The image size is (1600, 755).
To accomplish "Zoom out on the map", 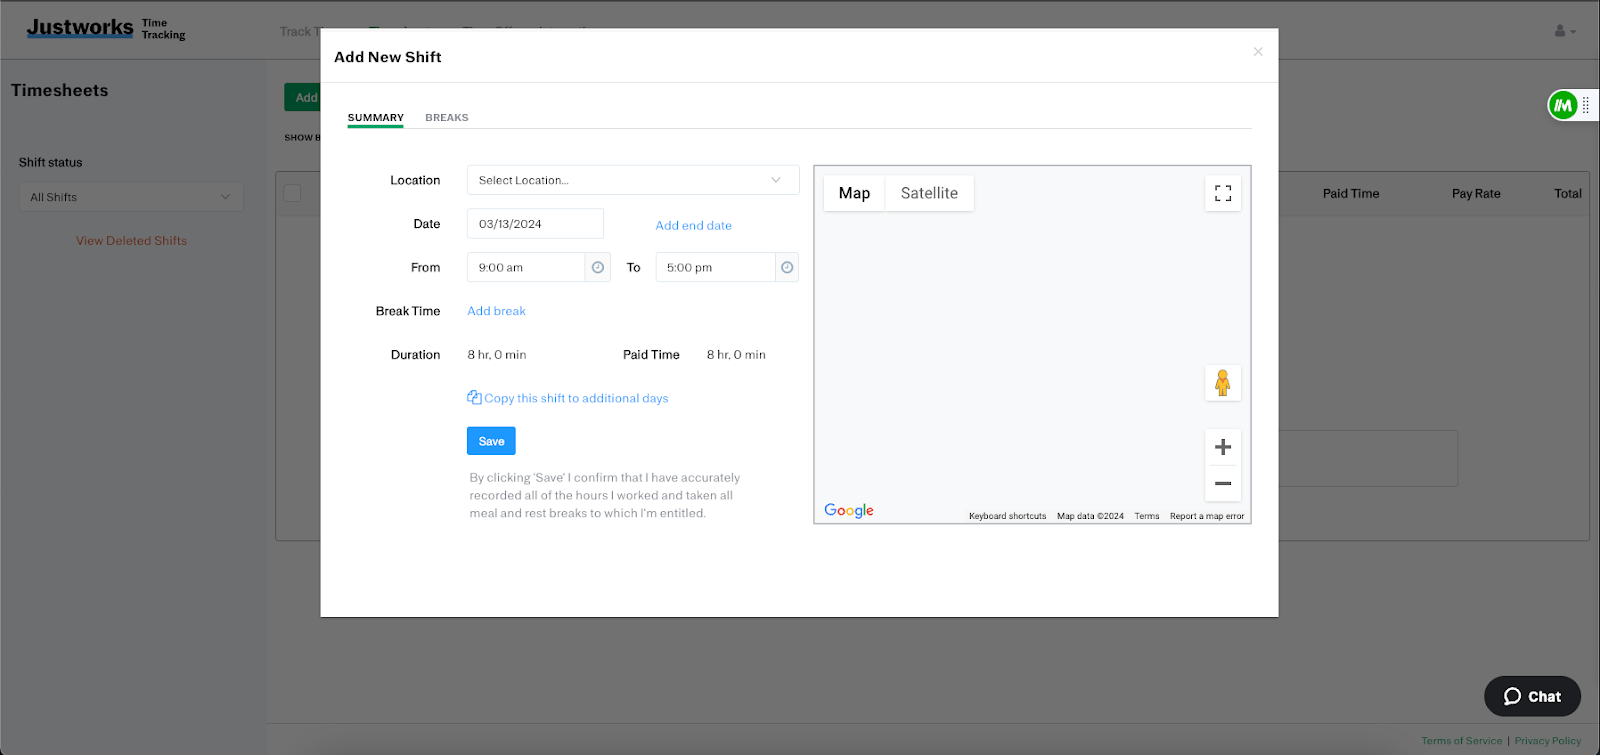I will coord(1222,484).
